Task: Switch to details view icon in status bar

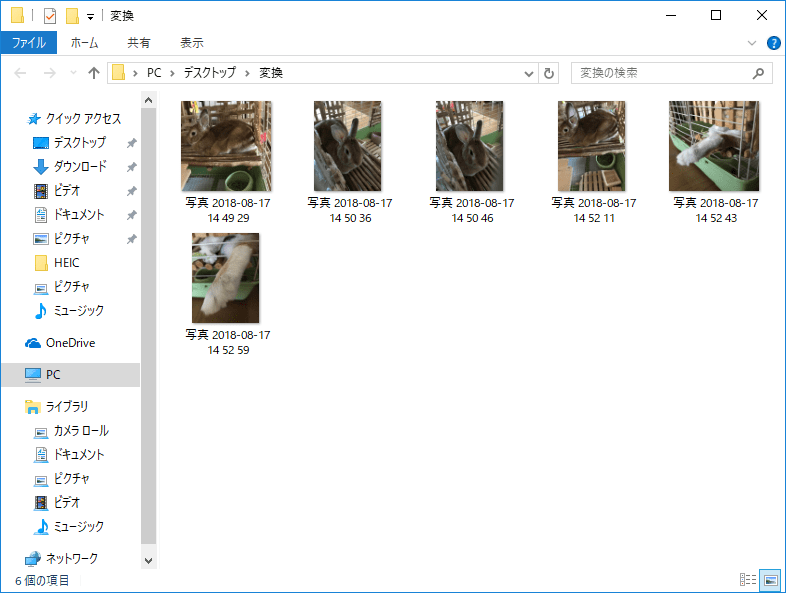Action: pos(748,580)
